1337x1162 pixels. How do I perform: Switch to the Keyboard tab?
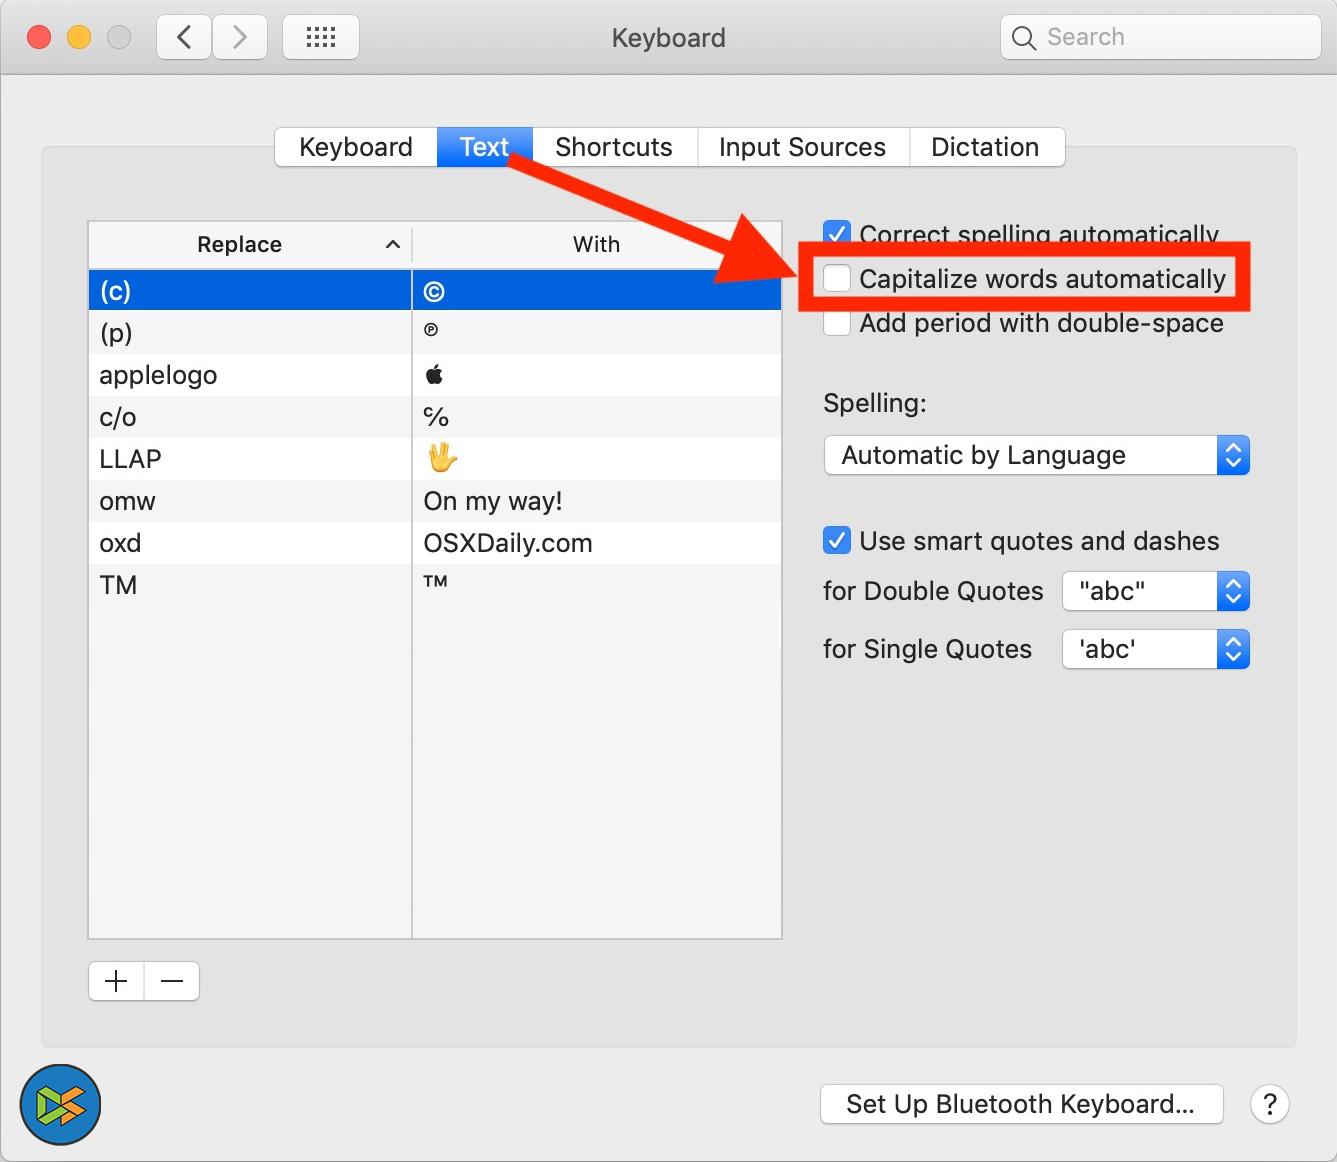click(x=356, y=147)
